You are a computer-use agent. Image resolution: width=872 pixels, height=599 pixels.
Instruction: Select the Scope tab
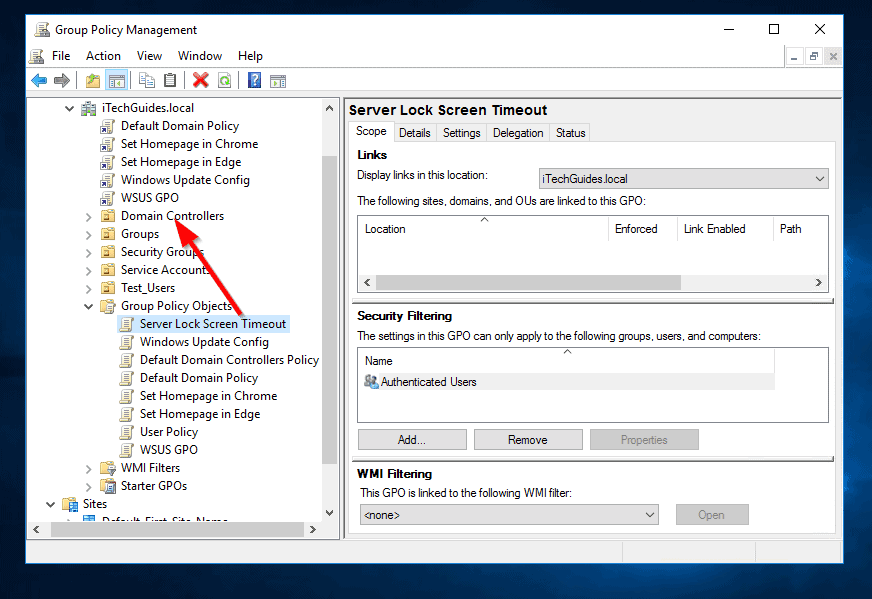tap(371, 131)
